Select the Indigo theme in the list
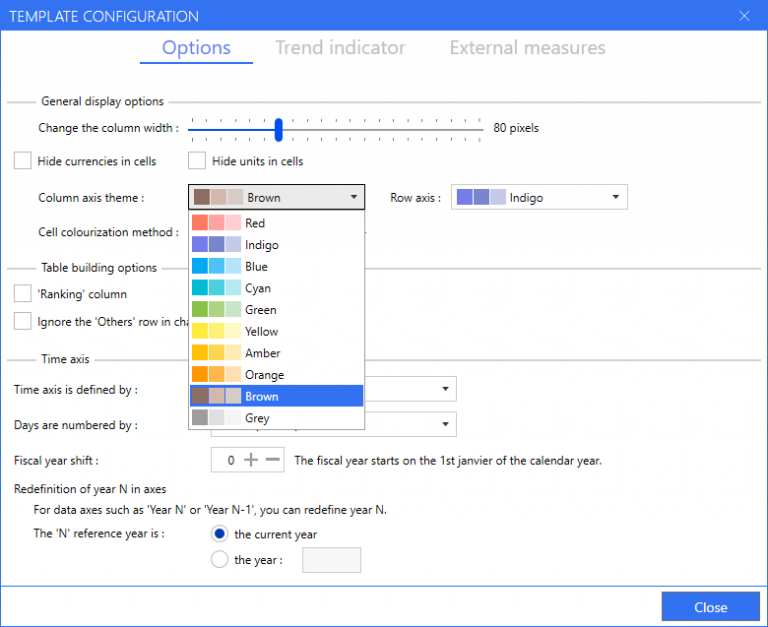Screen dimensions: 768x627 (x=277, y=244)
